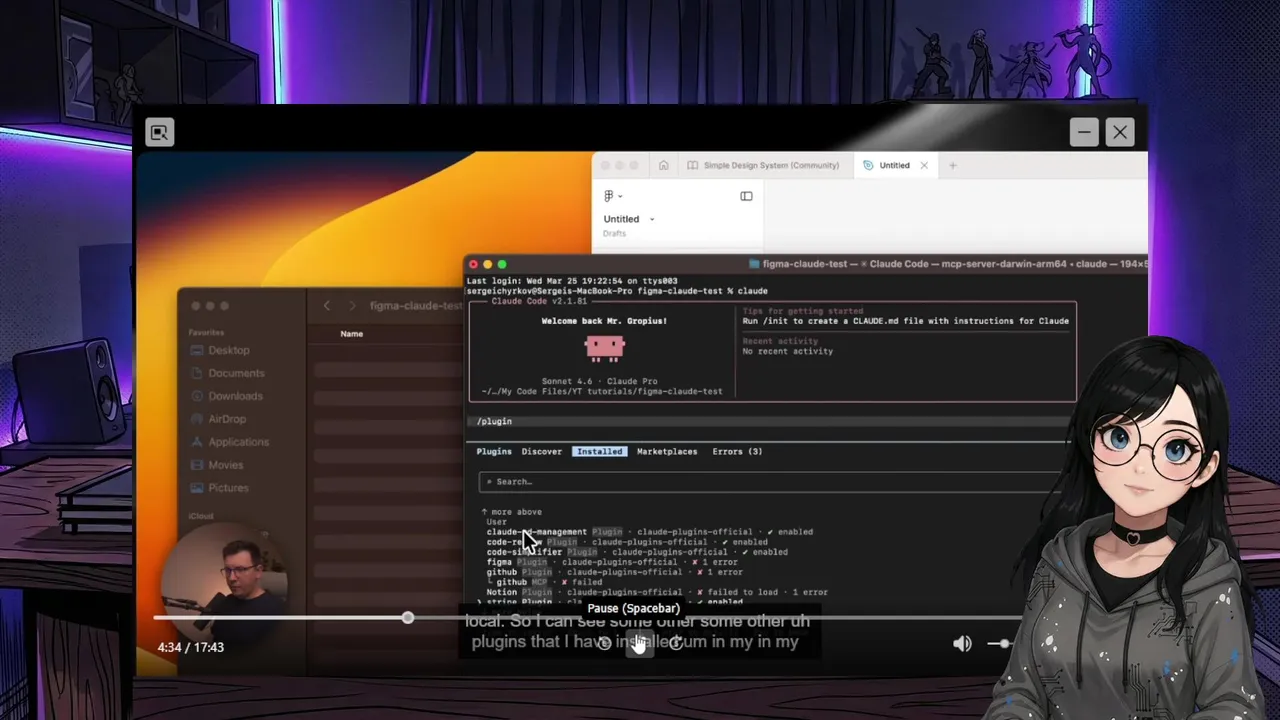Open Desktop in Finder sidebar
The width and height of the screenshot is (1280, 720).
click(220, 350)
